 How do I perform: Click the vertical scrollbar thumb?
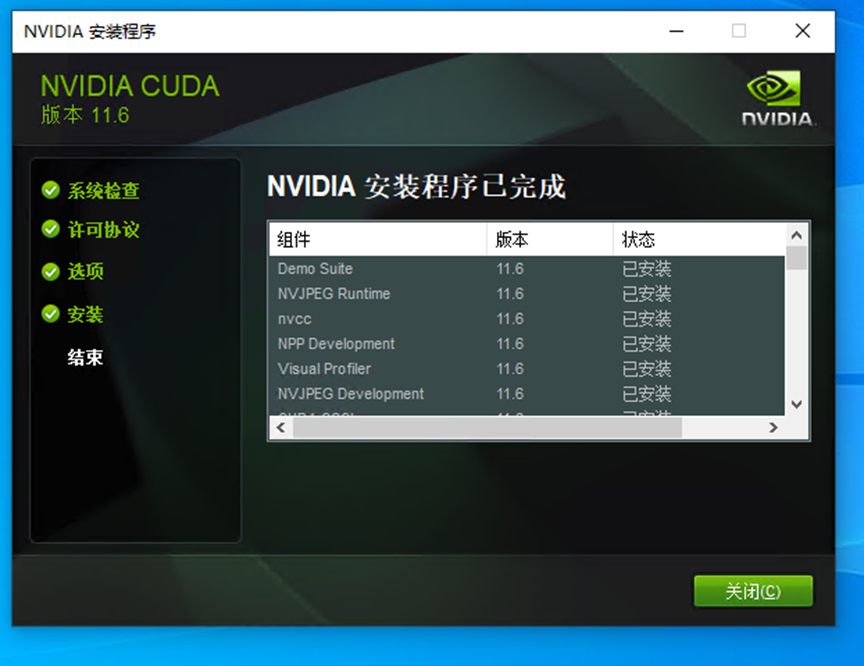(x=796, y=258)
